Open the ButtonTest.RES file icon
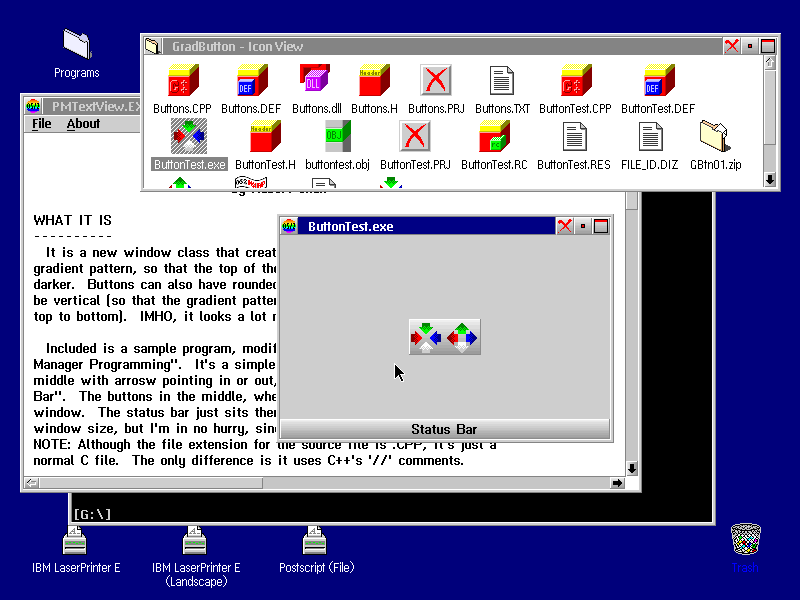 [x=574, y=137]
